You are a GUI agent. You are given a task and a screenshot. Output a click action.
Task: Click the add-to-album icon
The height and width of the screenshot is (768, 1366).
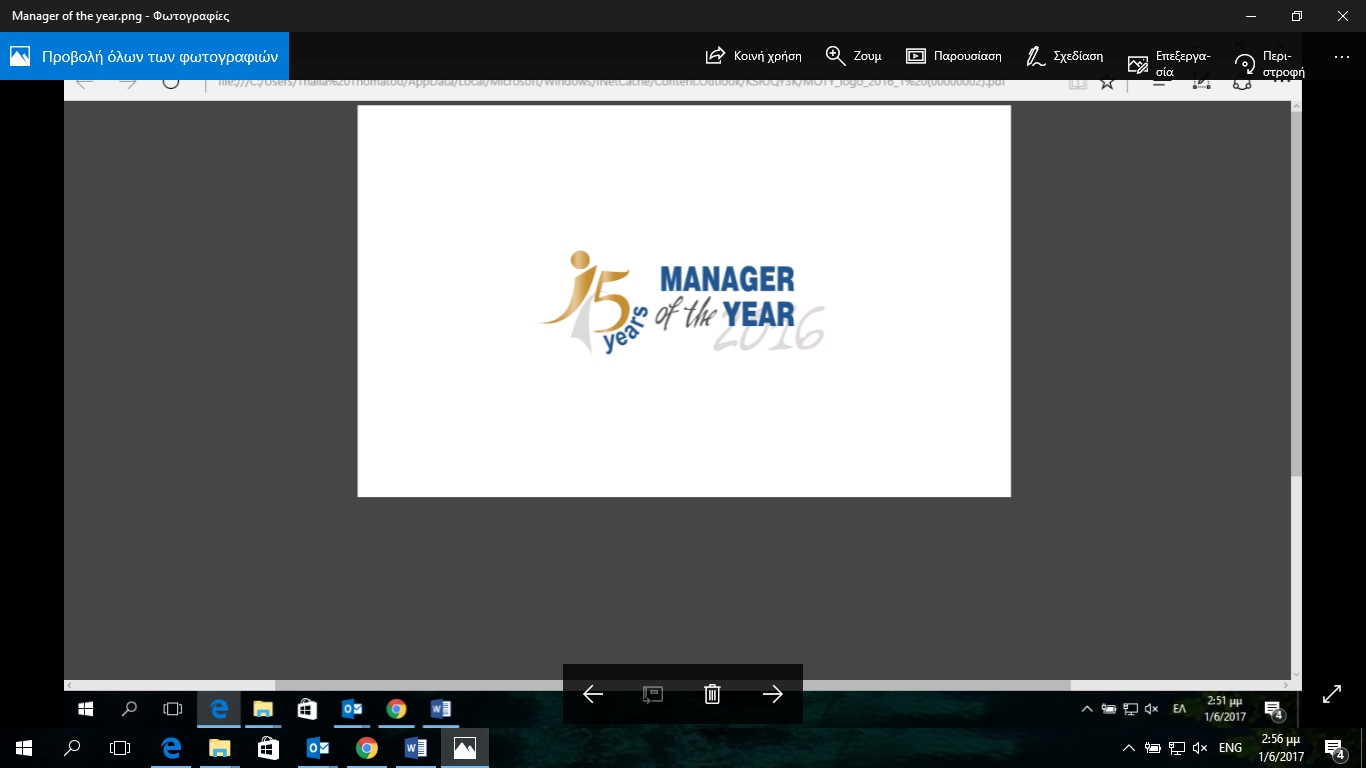[x=654, y=692]
